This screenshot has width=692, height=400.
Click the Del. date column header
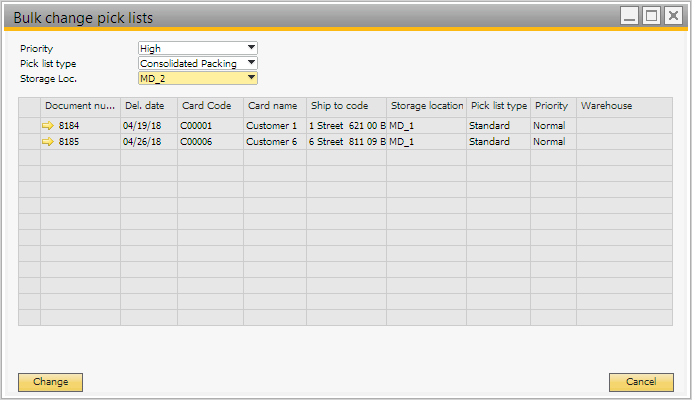[x=148, y=106]
